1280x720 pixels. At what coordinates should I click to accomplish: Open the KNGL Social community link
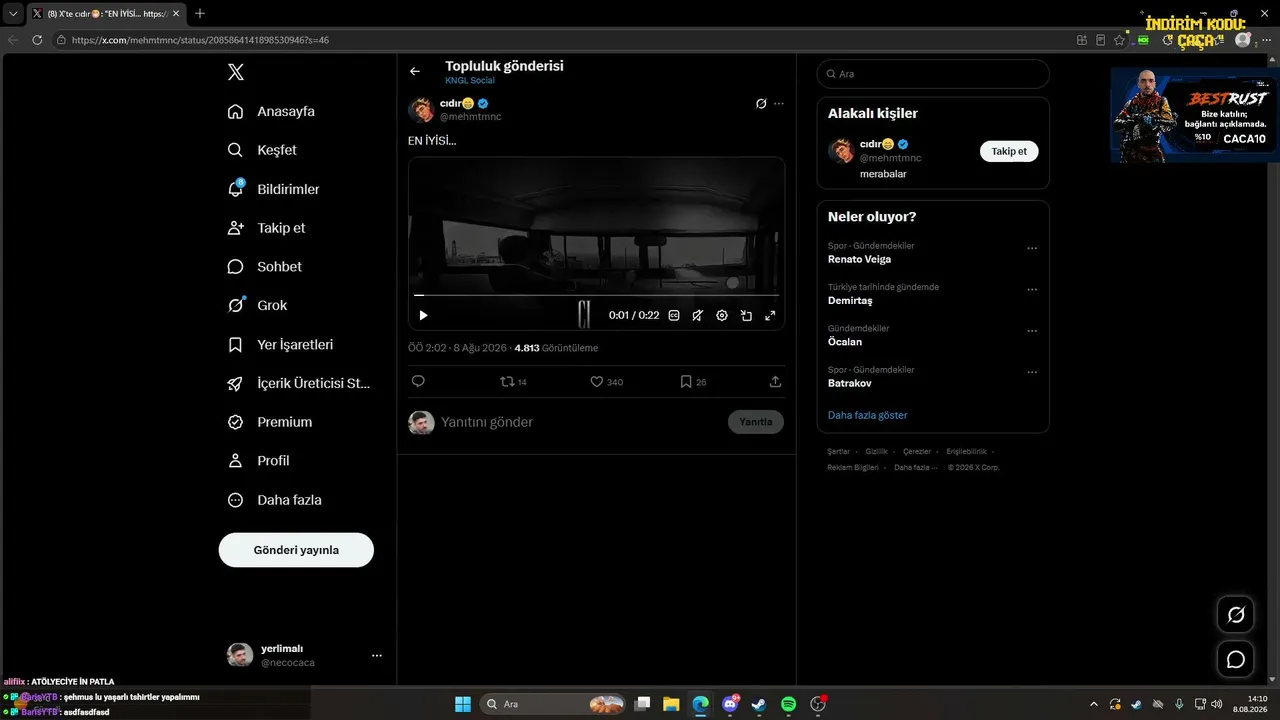tap(470, 80)
